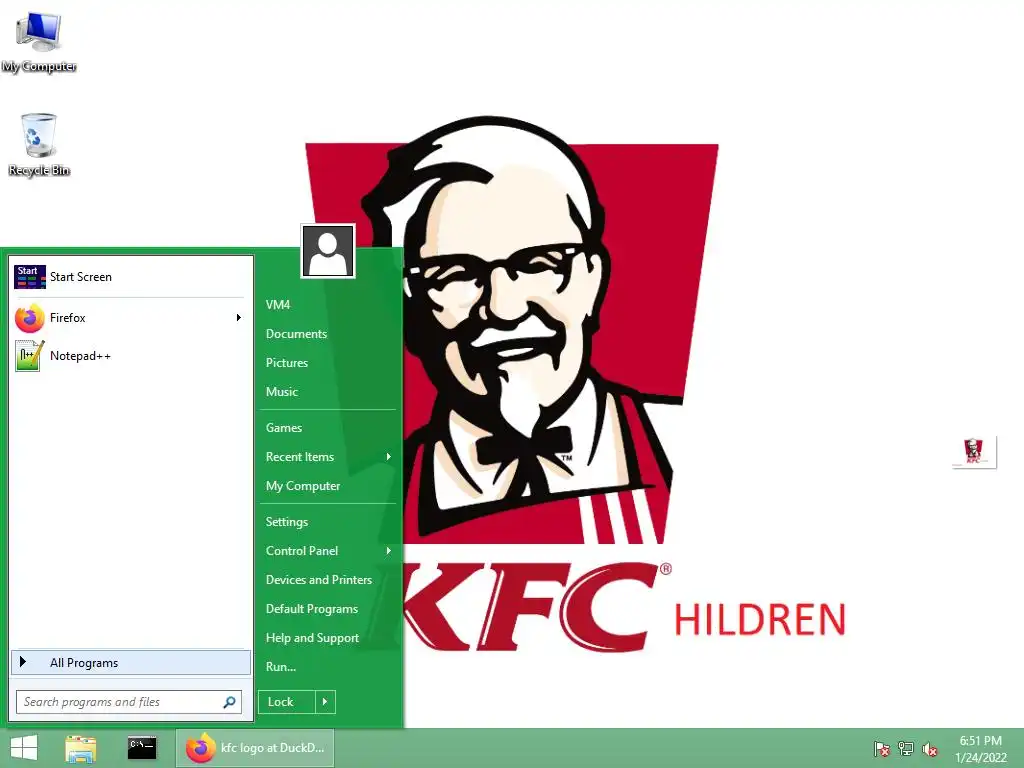Open Settings from the Start menu
The width and height of the screenshot is (1024, 768).
pyautogui.click(x=286, y=522)
